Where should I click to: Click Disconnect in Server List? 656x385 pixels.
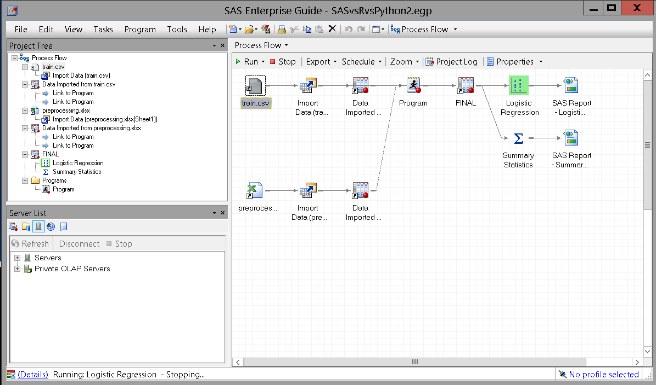[79, 244]
